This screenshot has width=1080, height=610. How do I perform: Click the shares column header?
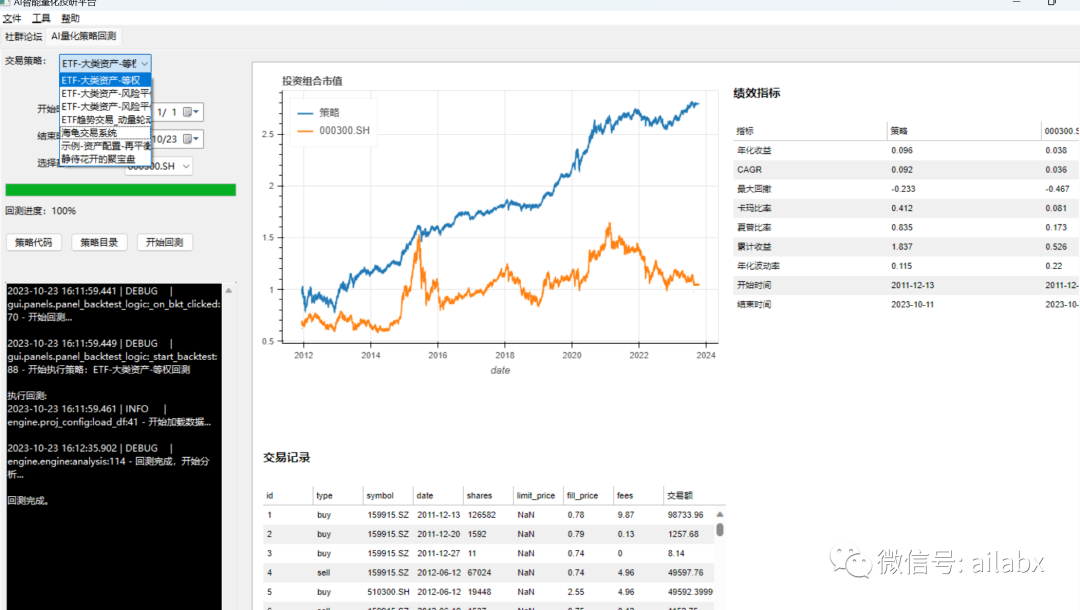coord(488,495)
